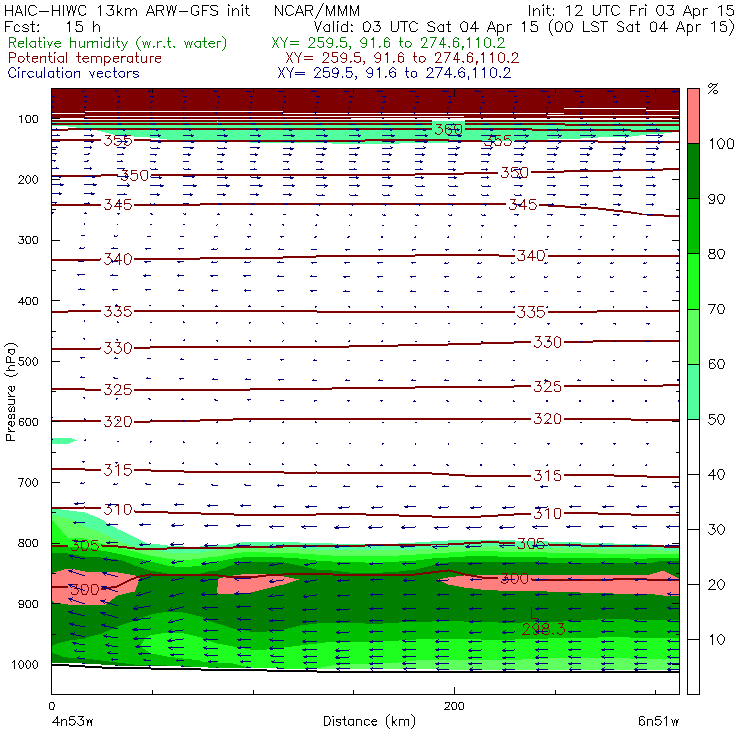The height and width of the screenshot is (740, 740).
Task: Select the red "Potential temperature" legend label
Action: tap(85, 58)
